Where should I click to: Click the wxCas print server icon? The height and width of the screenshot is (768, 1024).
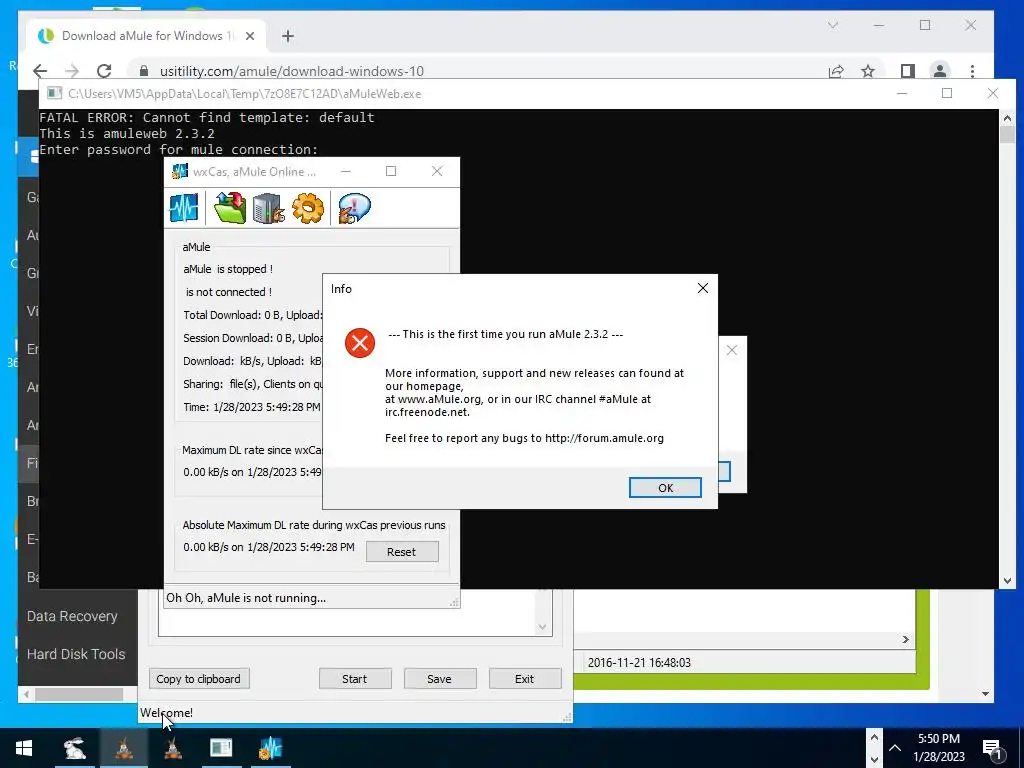(268, 208)
